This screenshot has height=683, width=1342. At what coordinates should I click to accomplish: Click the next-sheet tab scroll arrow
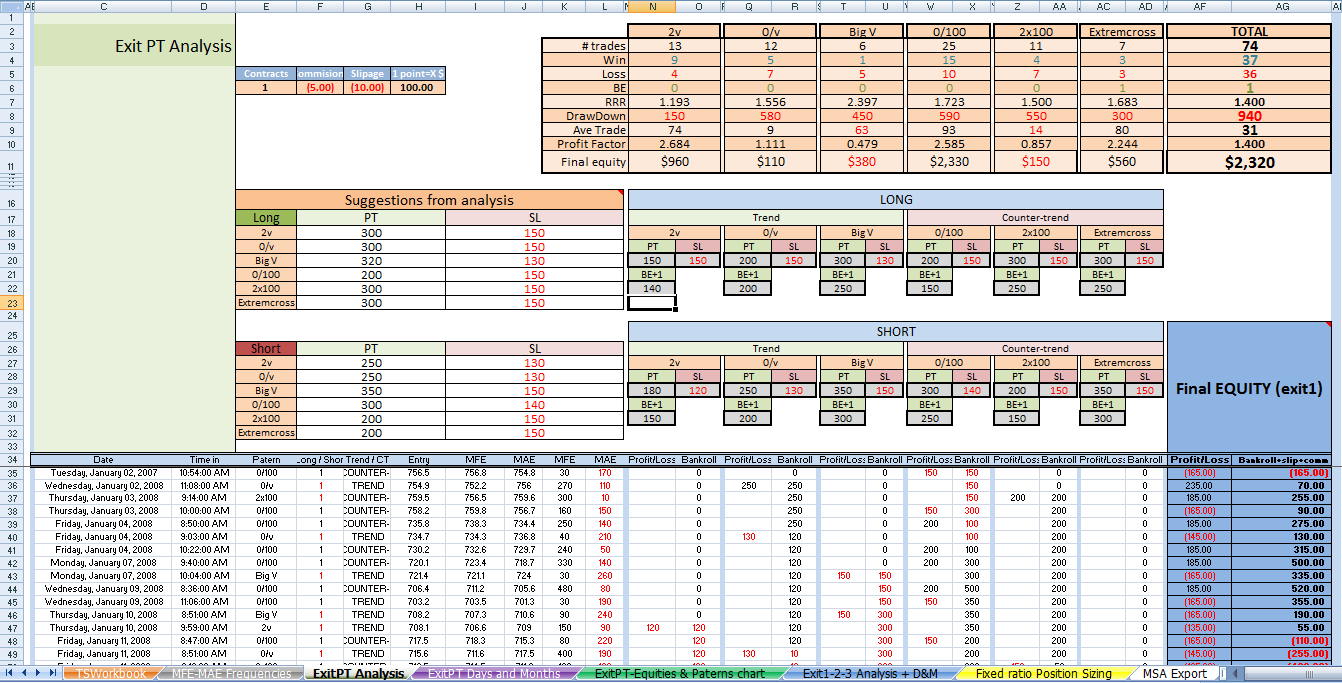pyautogui.click(x=38, y=674)
